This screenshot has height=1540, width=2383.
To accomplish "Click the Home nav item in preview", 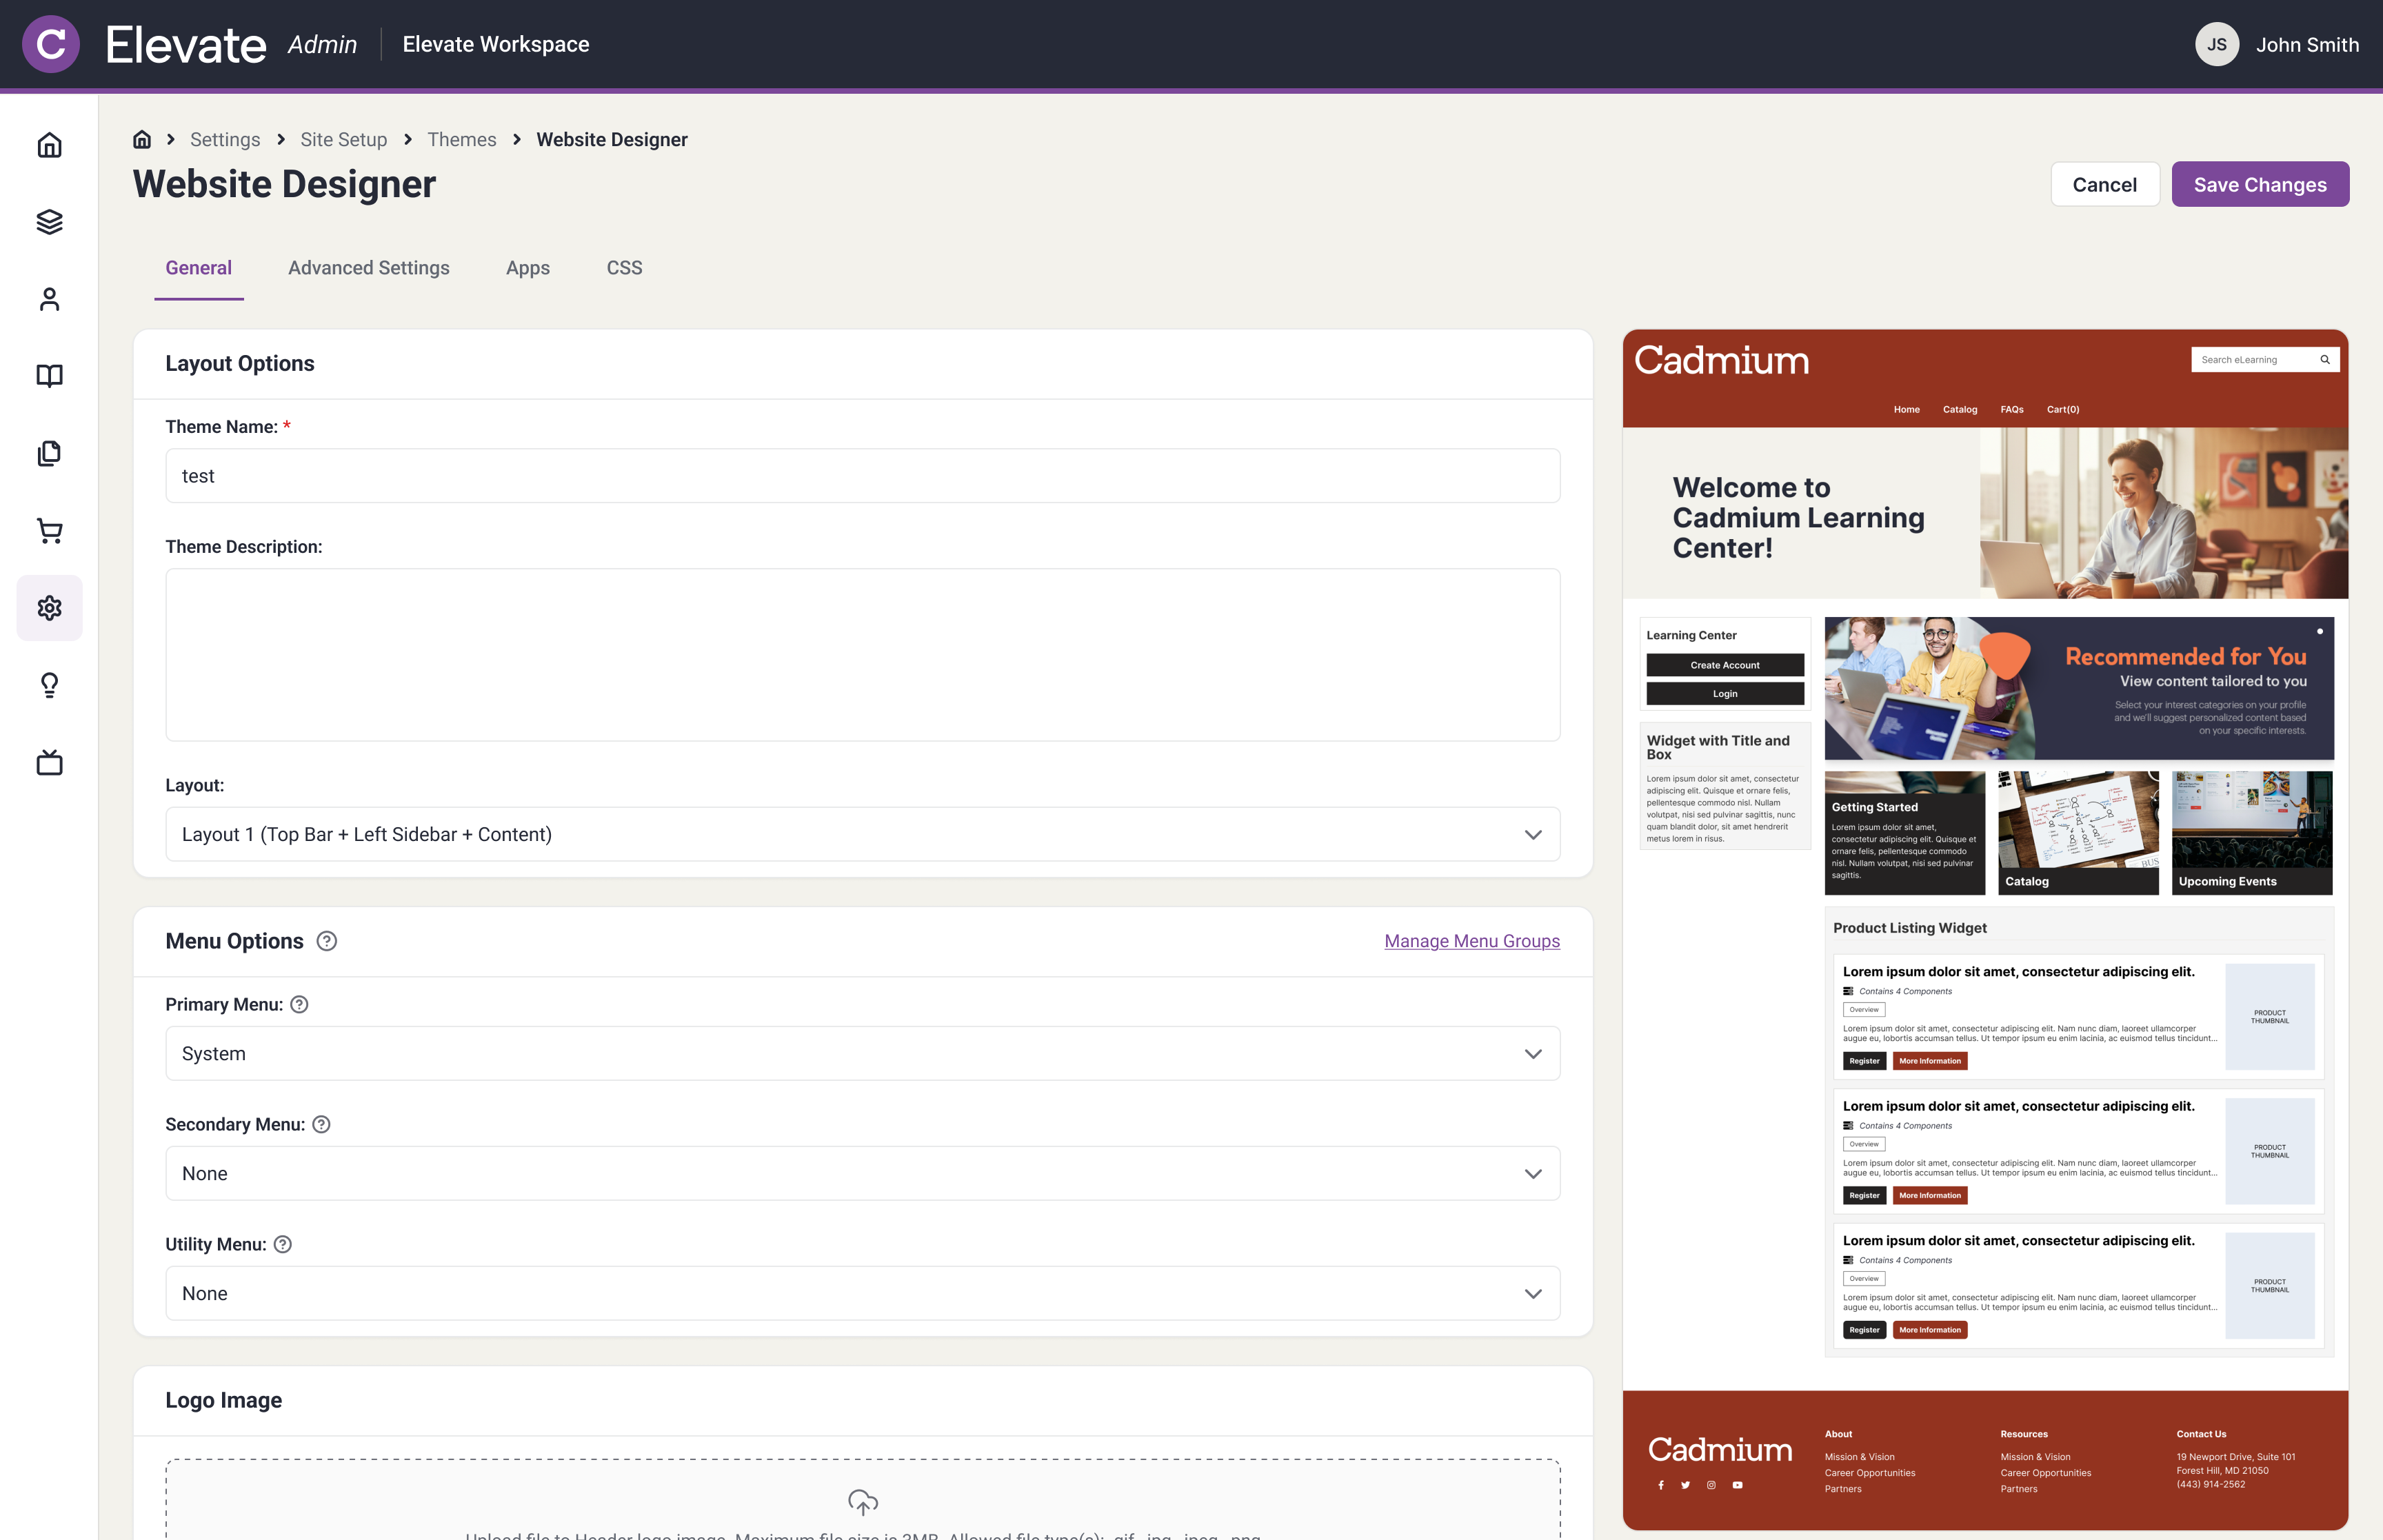I will pyautogui.click(x=1906, y=410).
